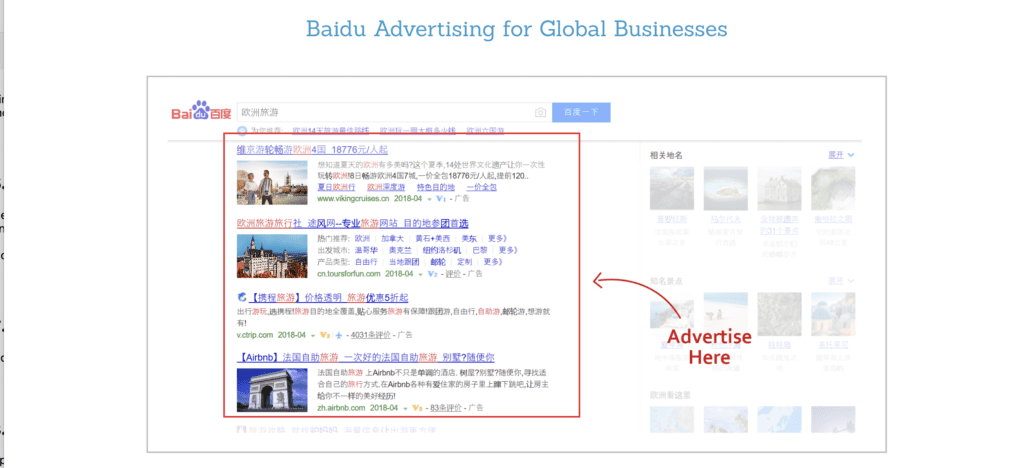1024x468 pixels.
Task: Open the 83条评价 reviews link
Action: 446,407
